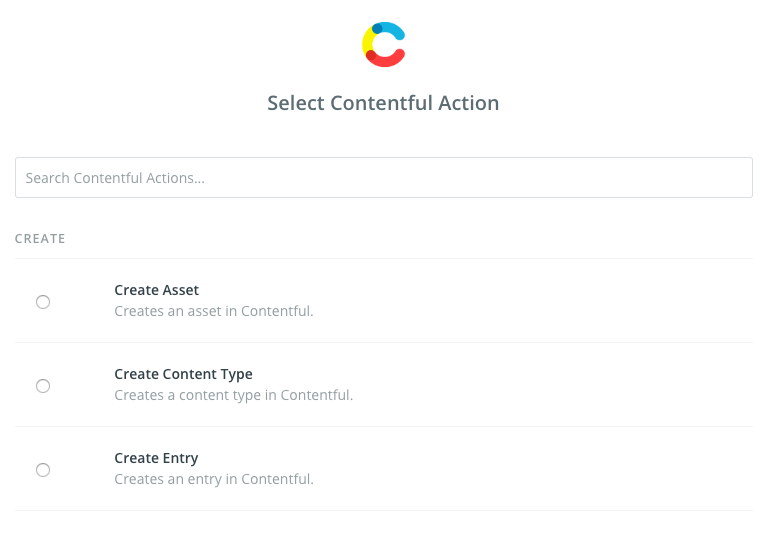
Task: Pick the Create Entry radio button
Action: point(43,469)
